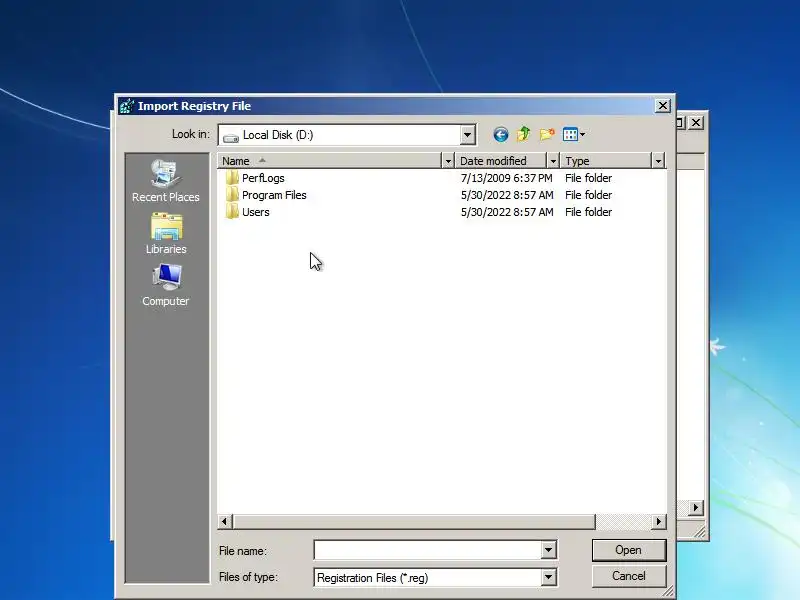800x600 pixels.
Task: Open Recent Places shortcut
Action: (x=165, y=181)
